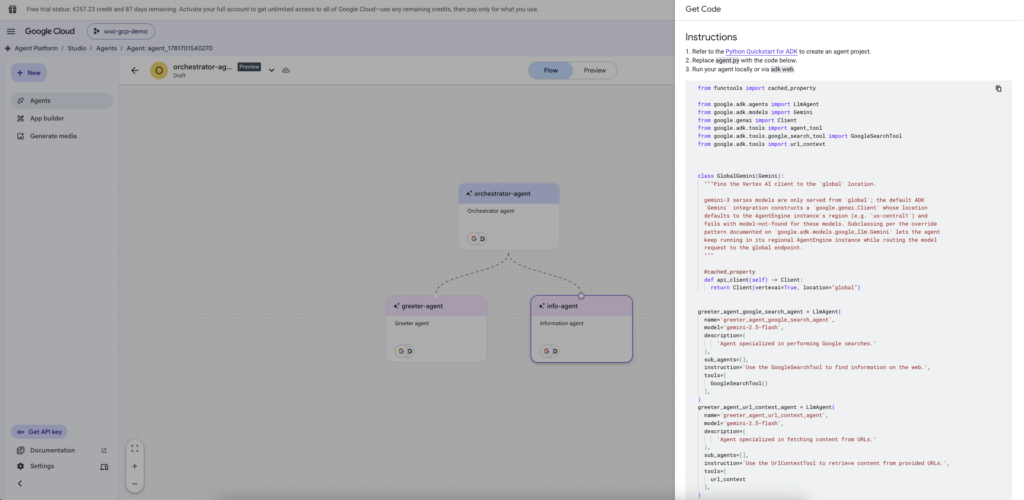This screenshot has width=1024, height=500.
Task: Click the 'Instructions' heading
Action: tap(711, 37)
